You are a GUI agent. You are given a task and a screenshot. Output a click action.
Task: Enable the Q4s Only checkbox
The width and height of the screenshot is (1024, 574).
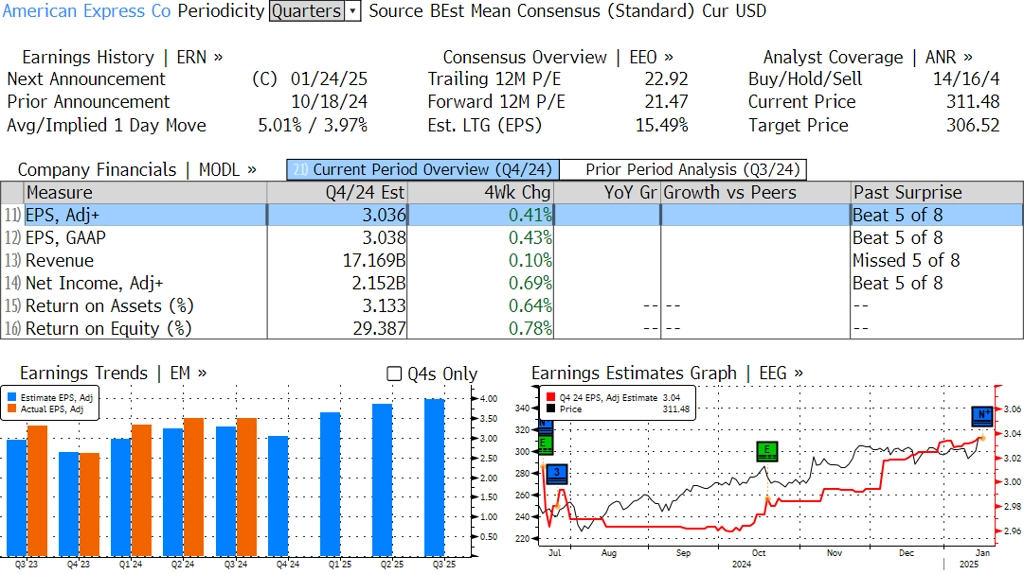click(x=394, y=374)
